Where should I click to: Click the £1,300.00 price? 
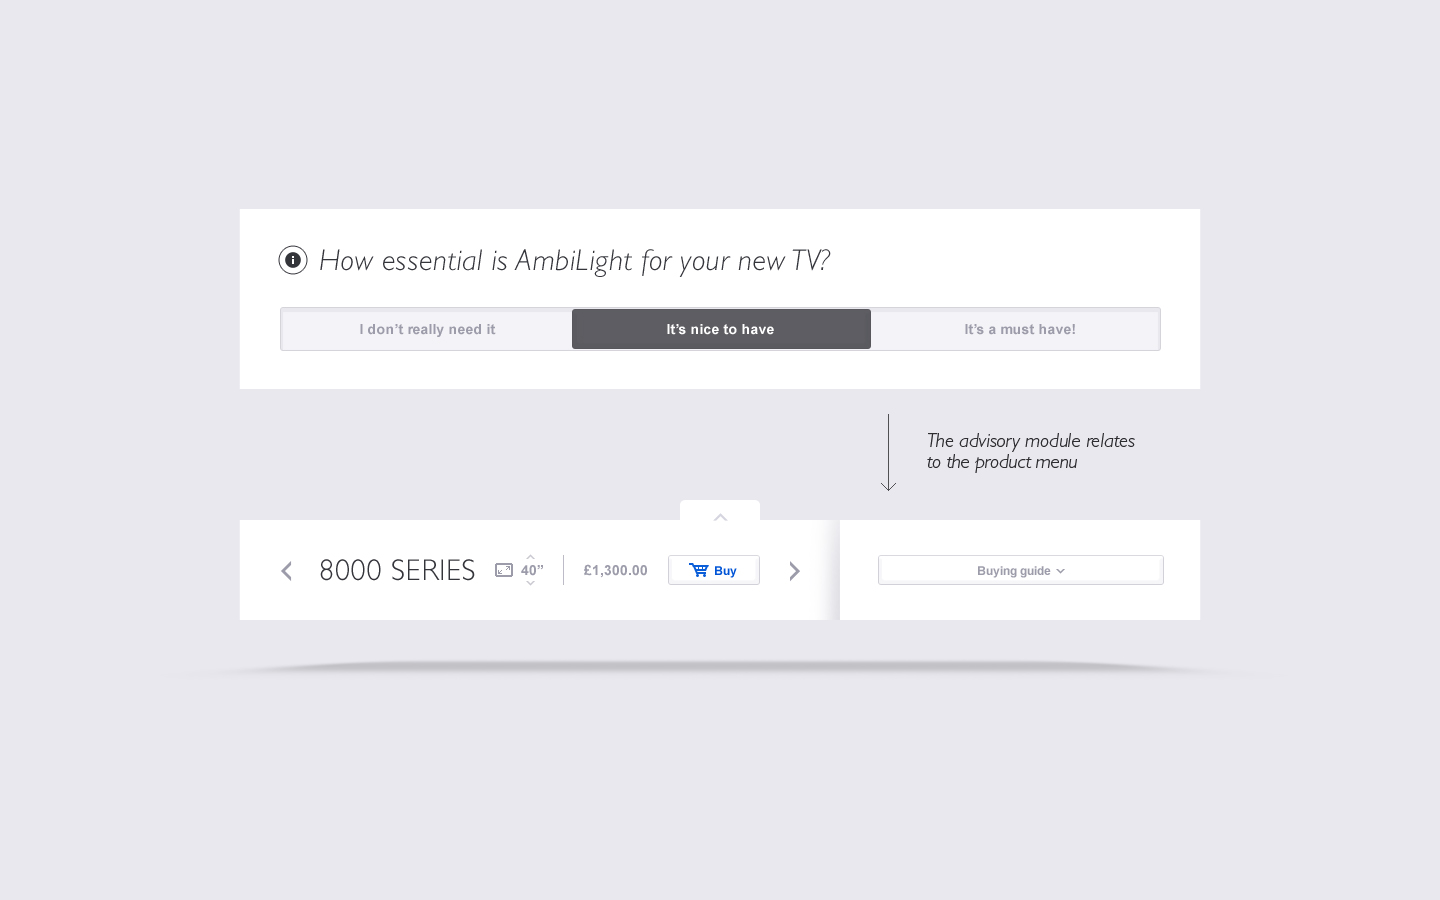[x=615, y=570]
